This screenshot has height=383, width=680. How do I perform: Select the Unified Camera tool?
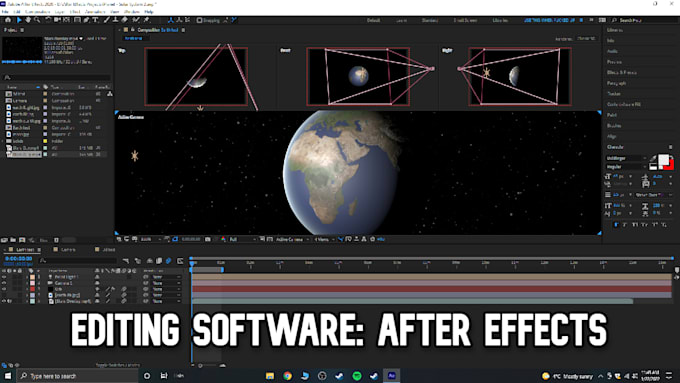tap(57, 20)
